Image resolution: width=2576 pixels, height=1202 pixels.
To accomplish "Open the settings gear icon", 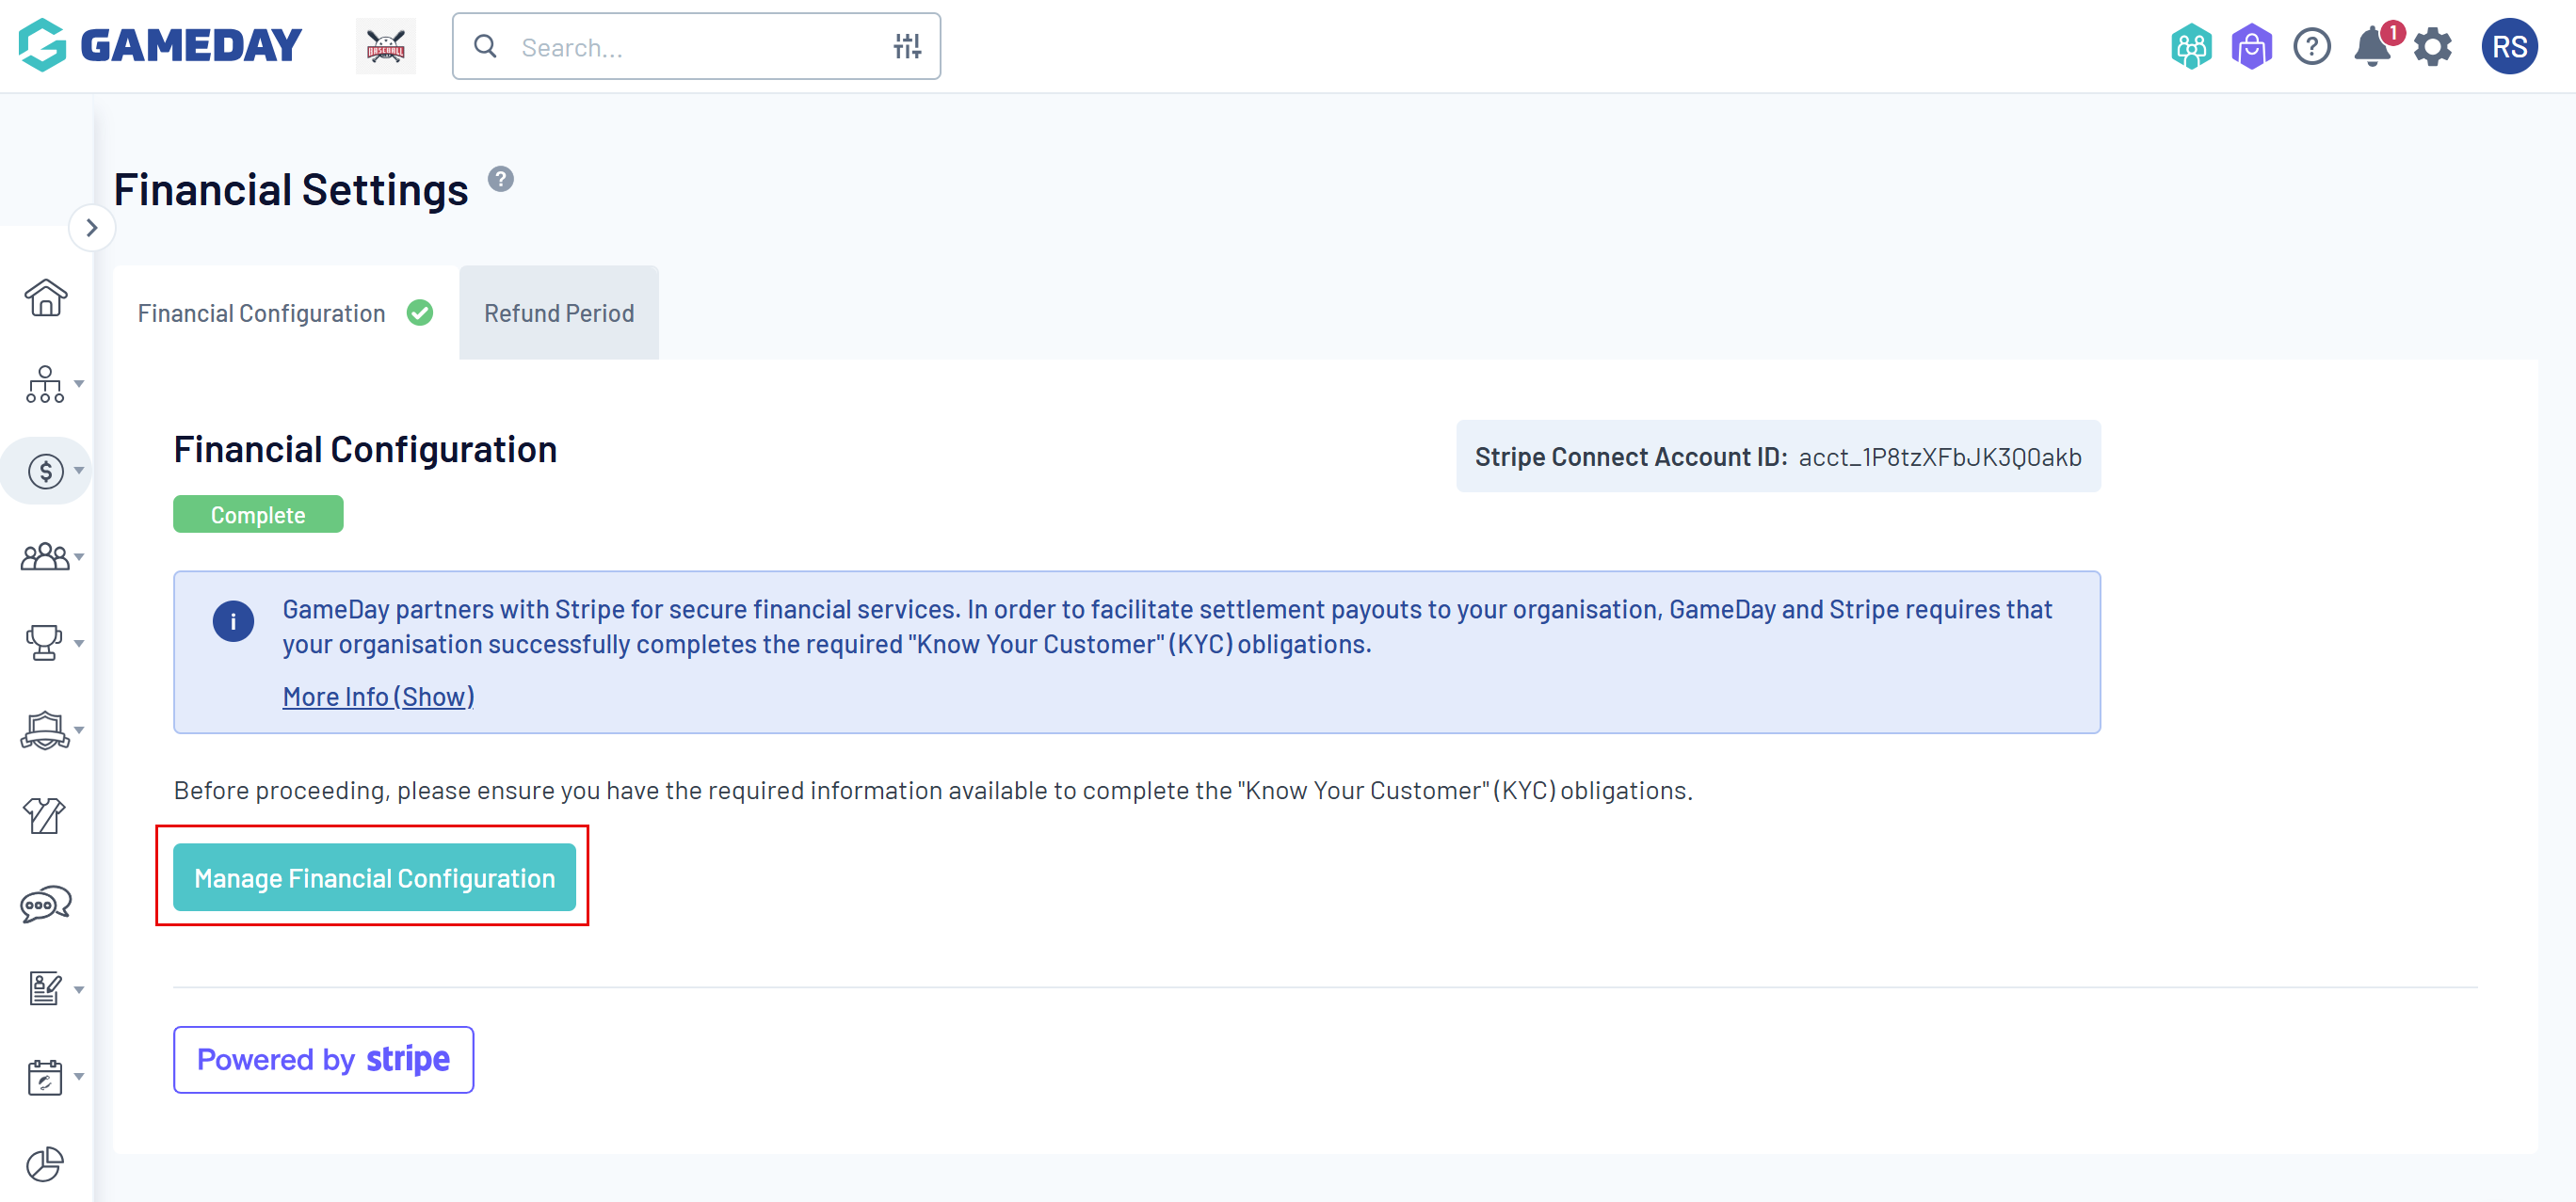I will tap(2432, 47).
